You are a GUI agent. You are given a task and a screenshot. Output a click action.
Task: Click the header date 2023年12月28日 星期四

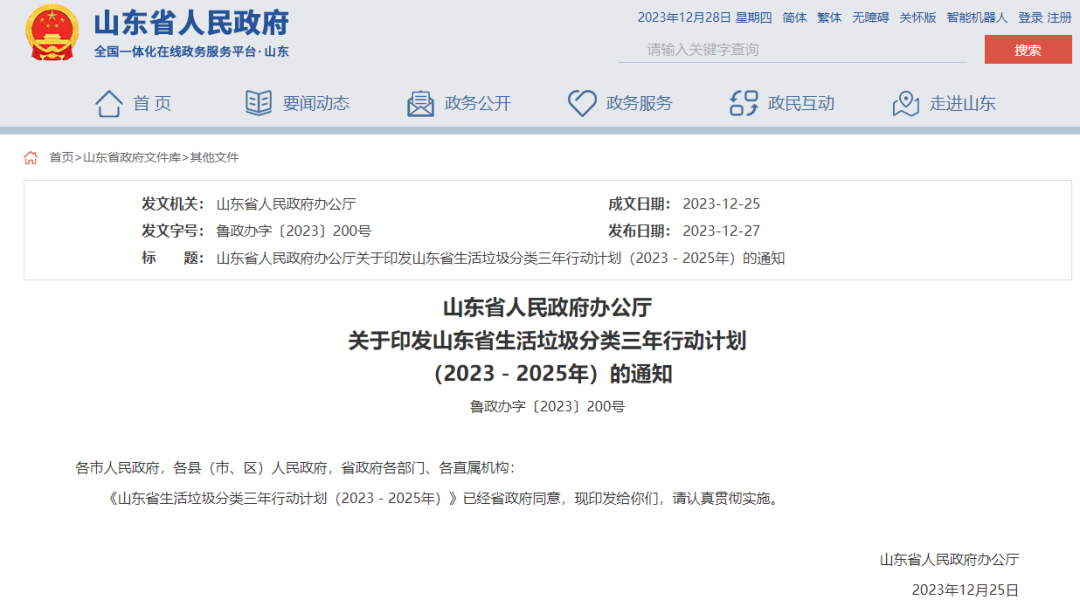click(705, 18)
